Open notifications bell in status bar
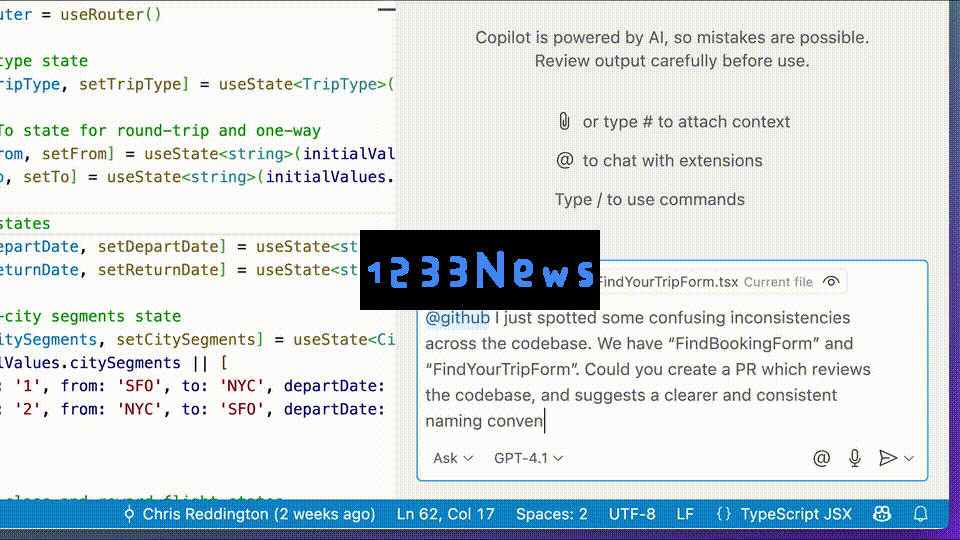 (920, 514)
